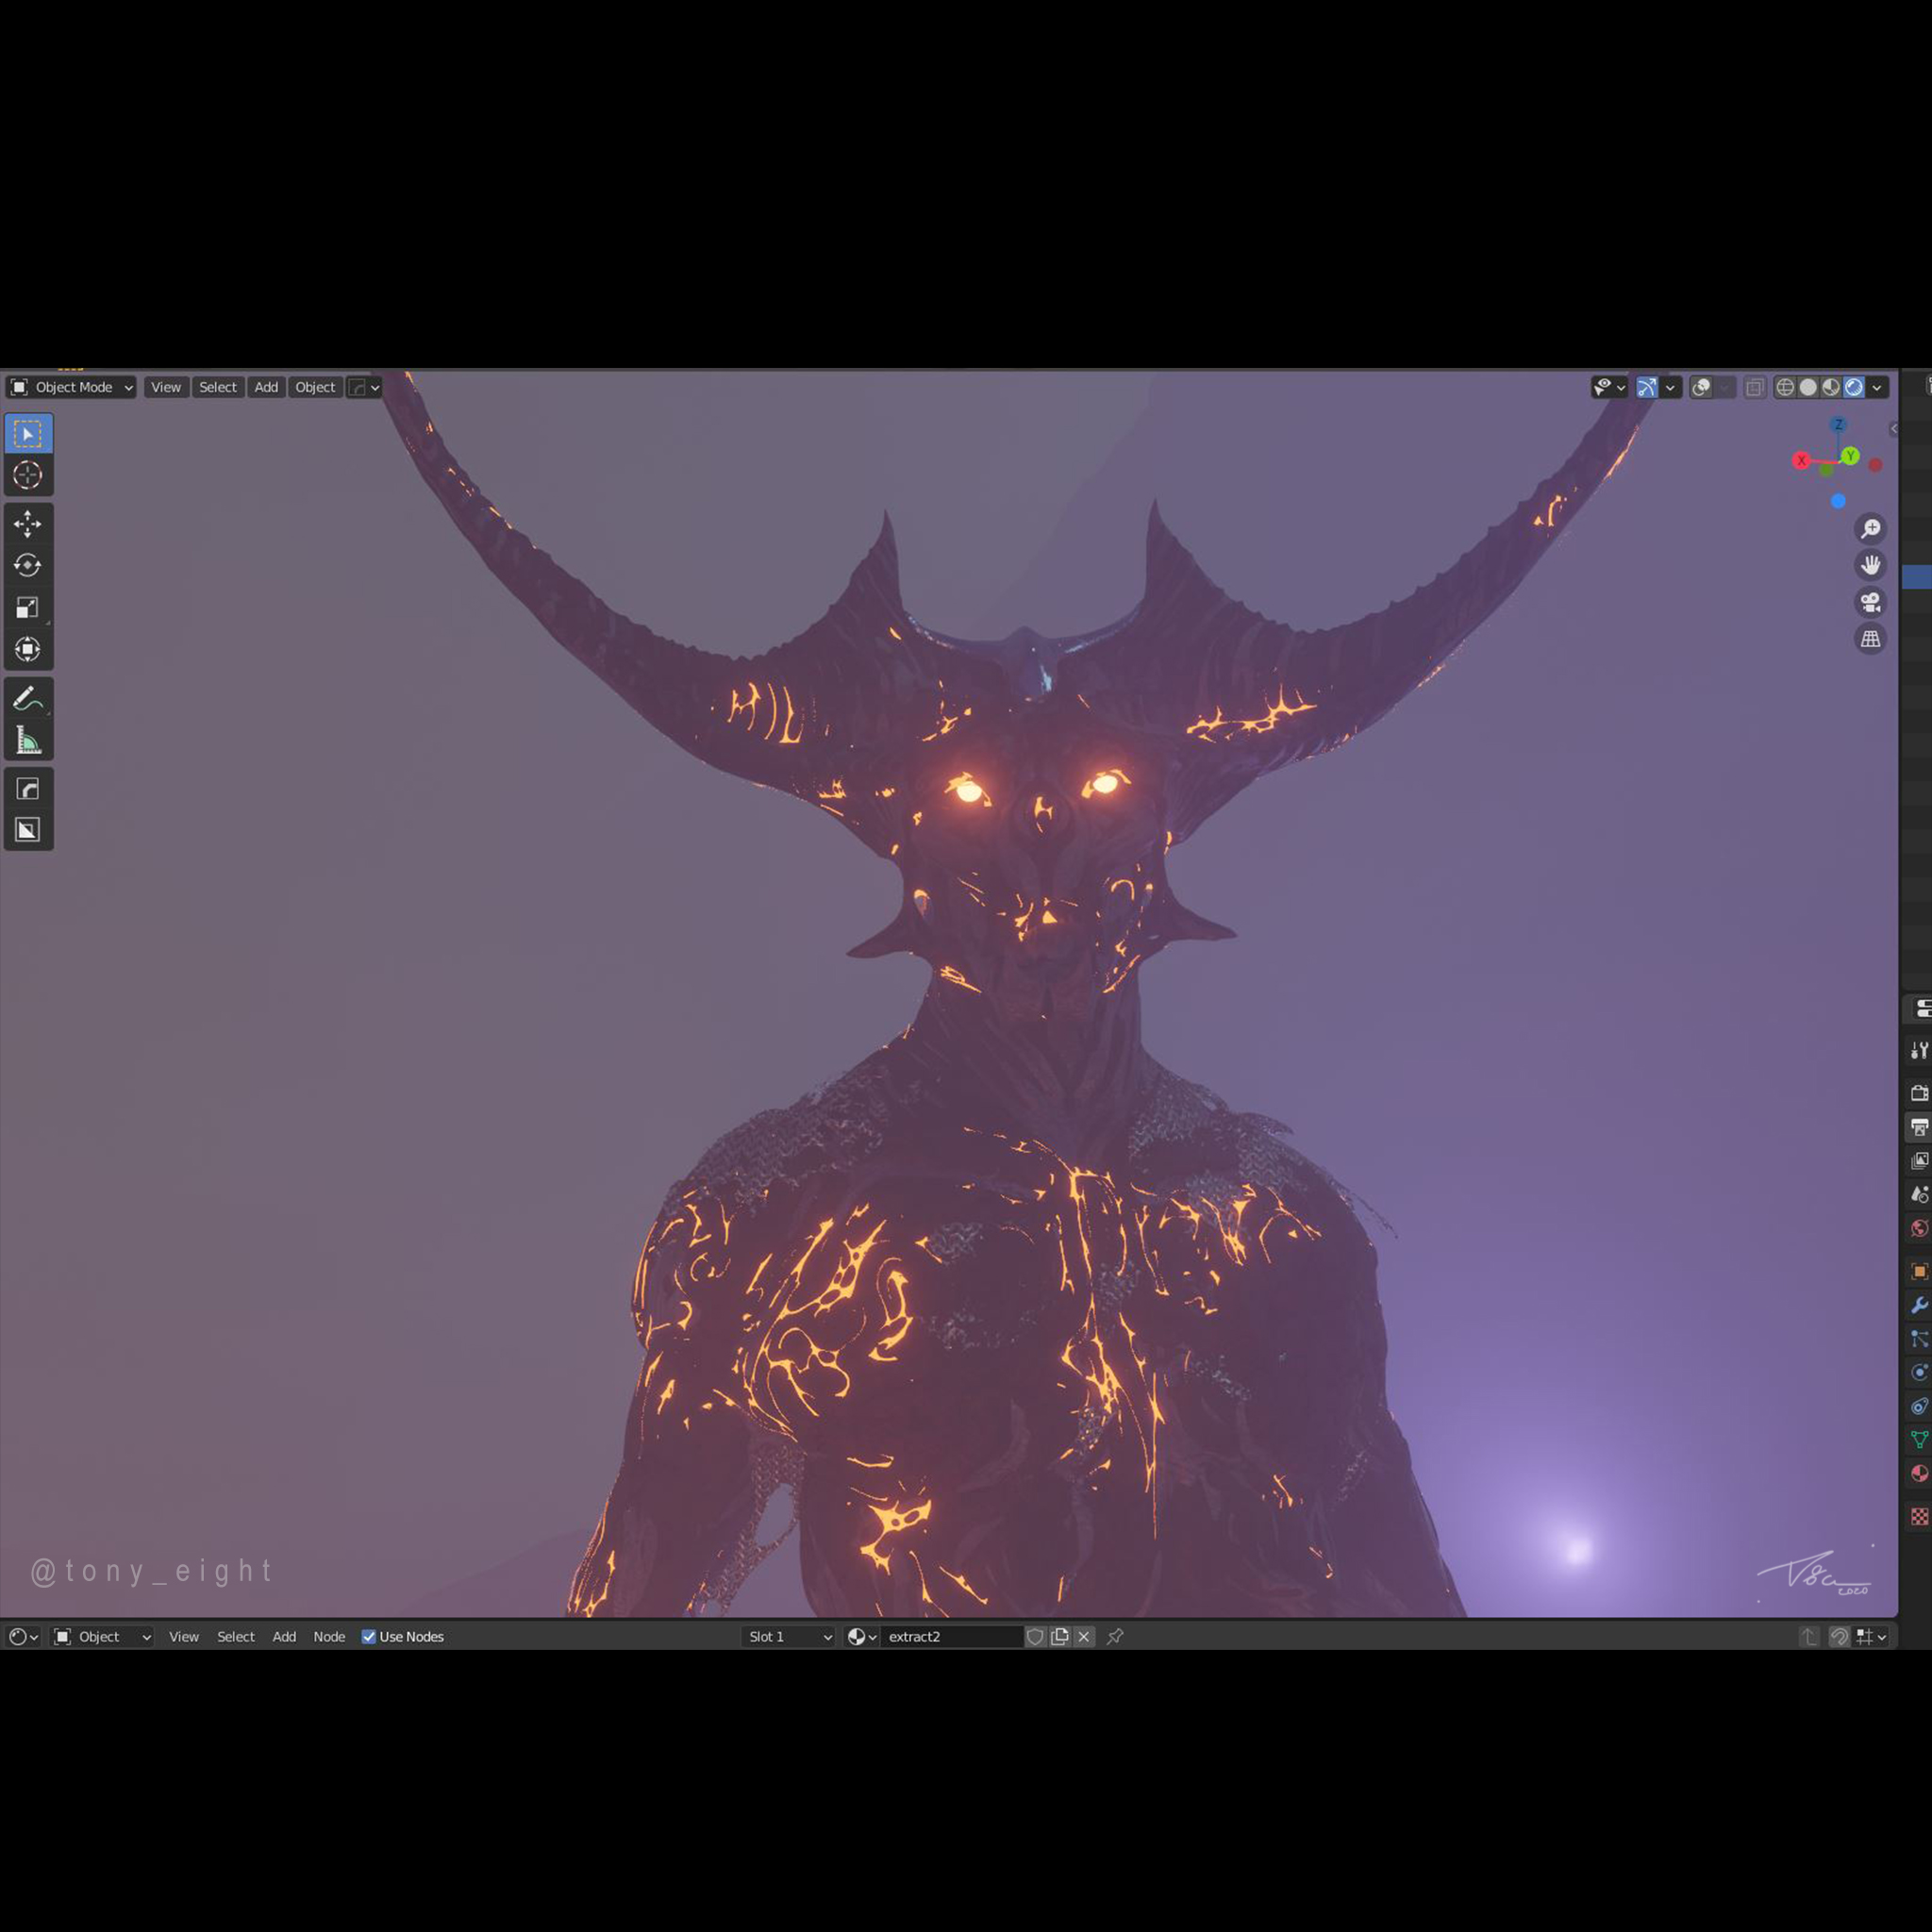Open the 3D viewport Object menu
1932x1932 pixels.
(x=315, y=387)
